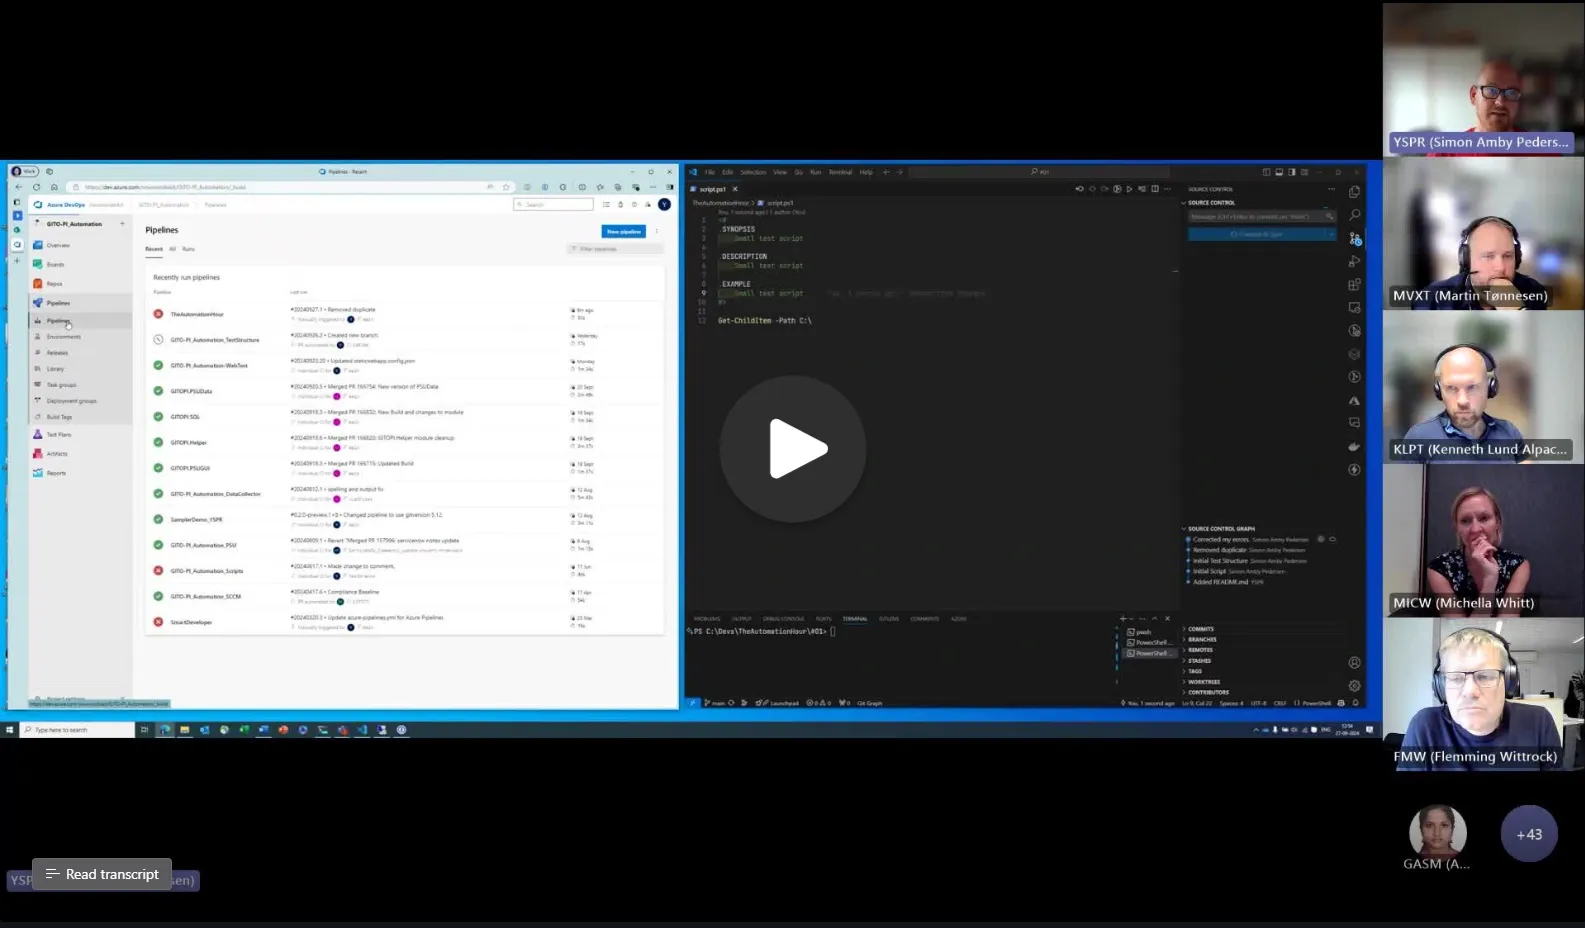This screenshot has height=928, width=1585.
Task: Open TheAutomationHour pipeline from the list
Action: click(x=197, y=314)
